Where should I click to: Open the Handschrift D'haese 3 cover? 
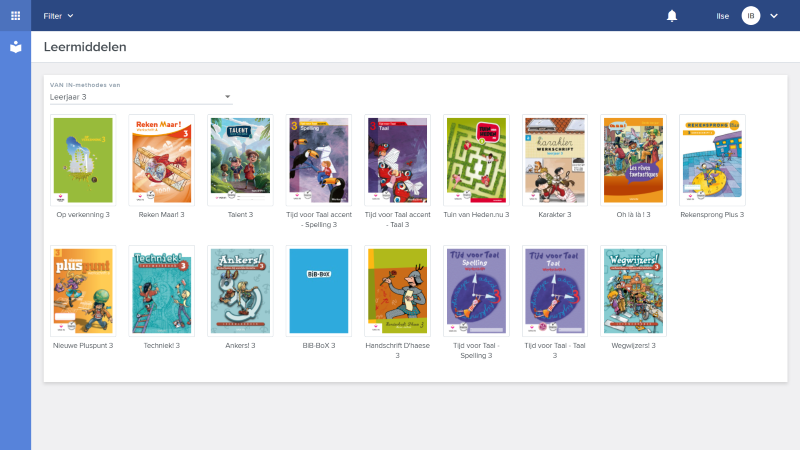[397, 291]
